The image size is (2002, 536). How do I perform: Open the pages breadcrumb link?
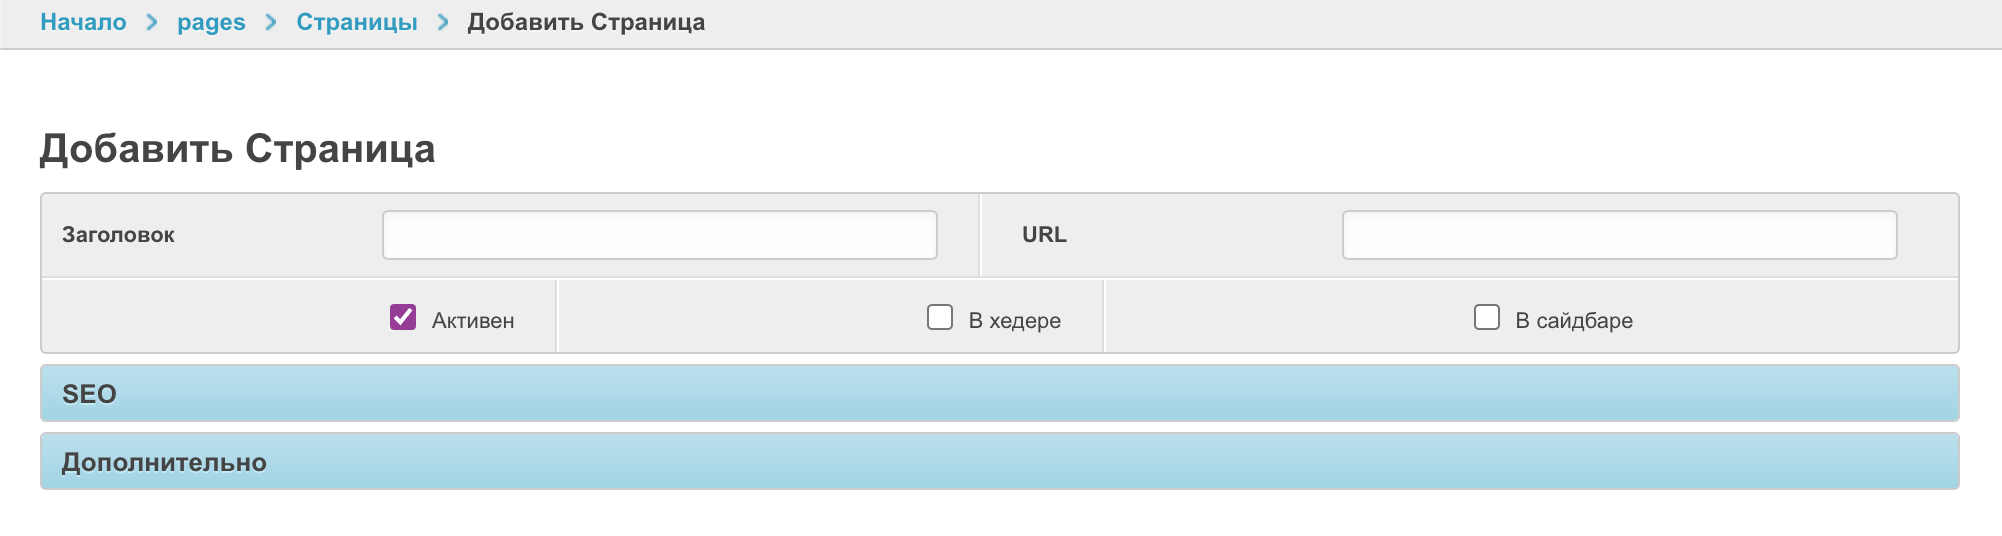[211, 22]
